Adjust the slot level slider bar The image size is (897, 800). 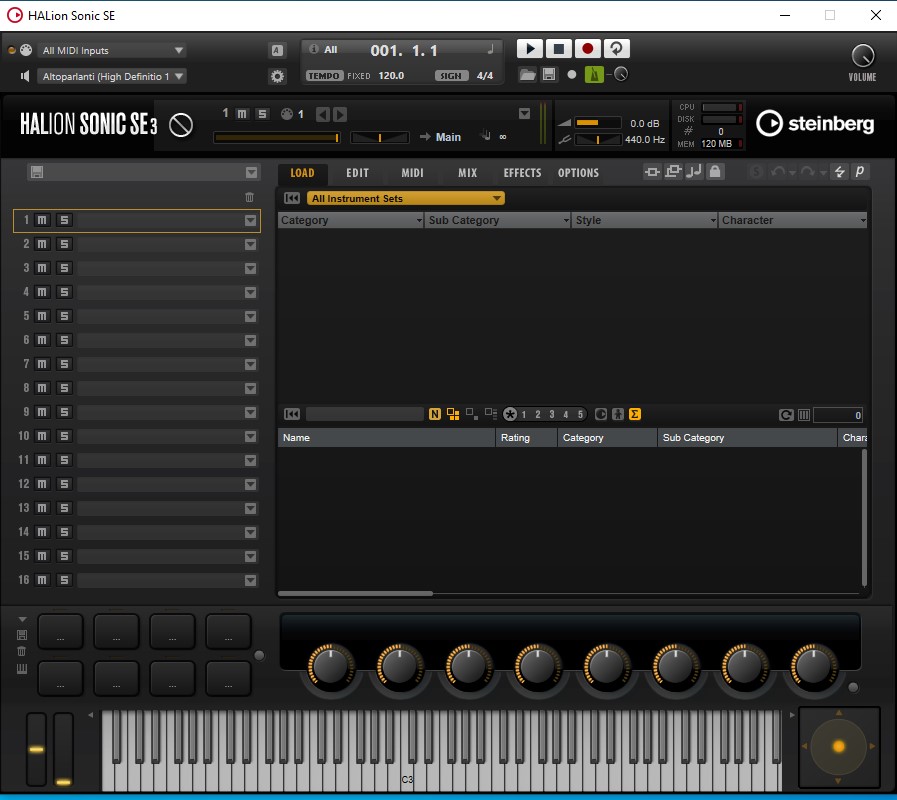pyautogui.click(x=277, y=137)
